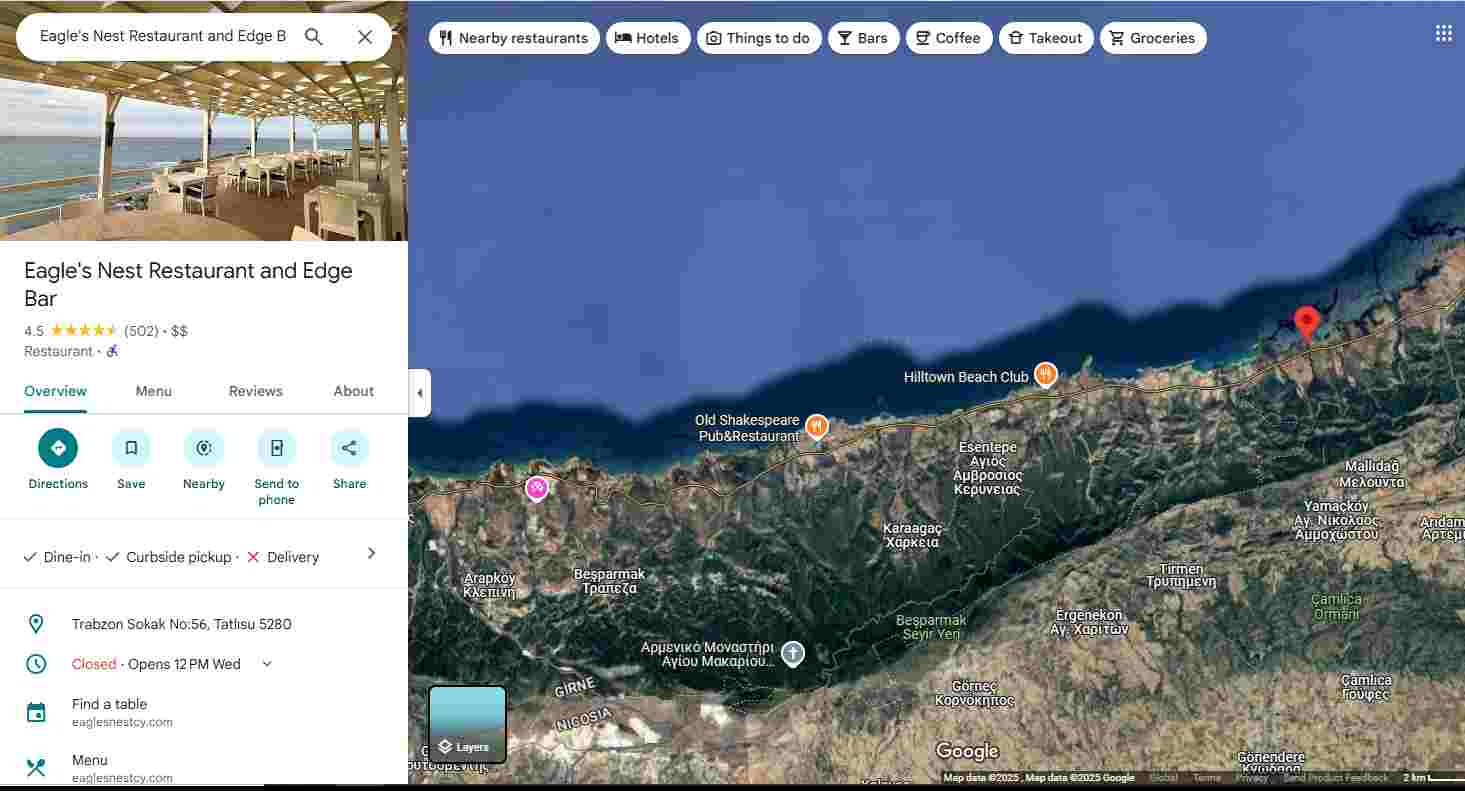Clear the search box with X
Image resolution: width=1465 pixels, height=791 pixels.
pyautogui.click(x=365, y=37)
